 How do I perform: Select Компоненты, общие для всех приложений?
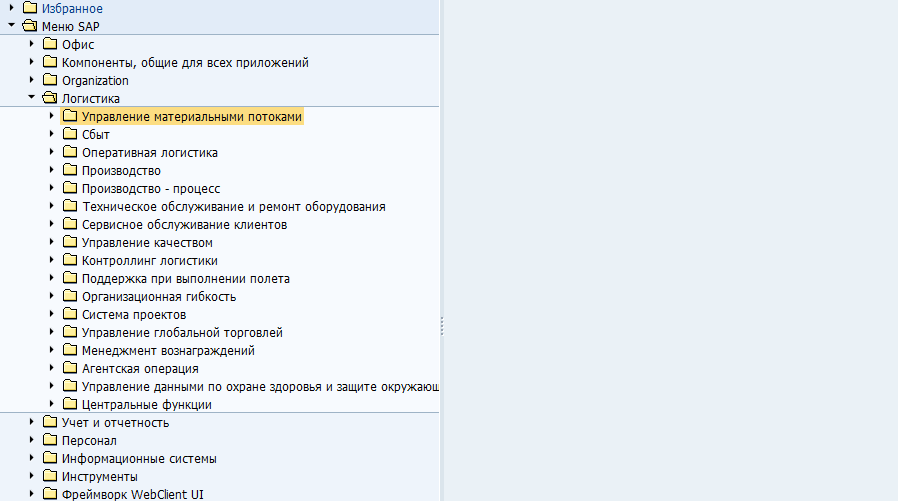(x=185, y=62)
